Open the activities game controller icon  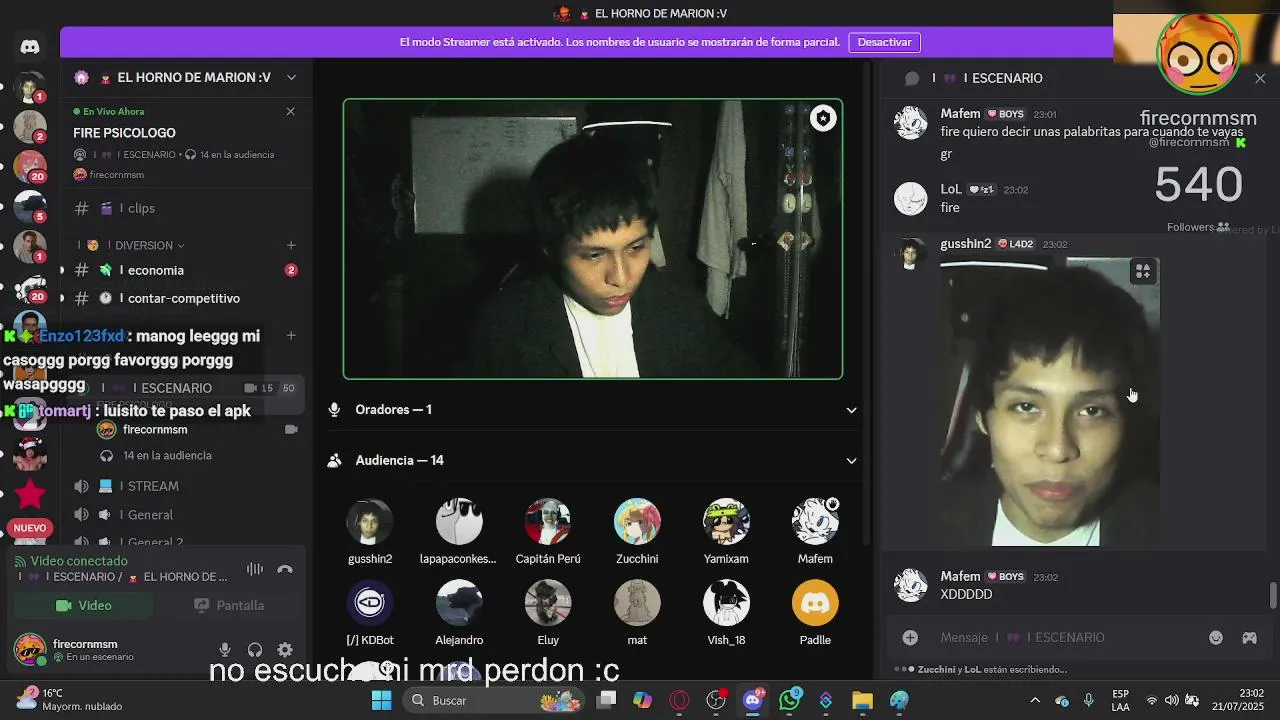tap(1249, 637)
